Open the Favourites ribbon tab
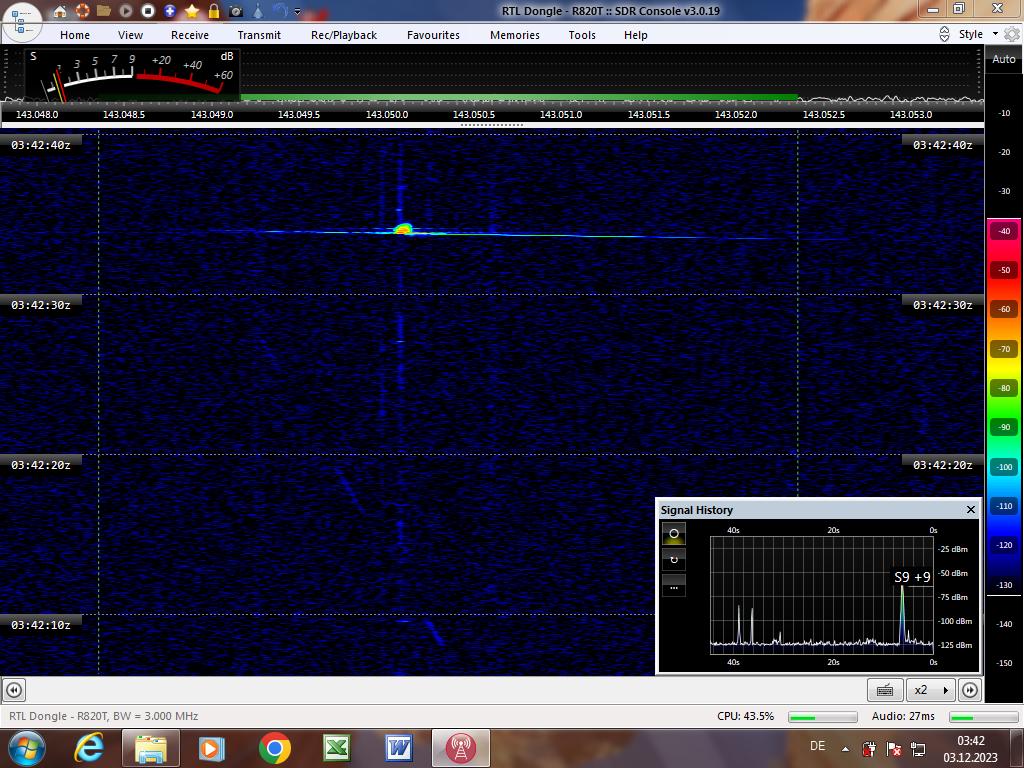 point(433,35)
